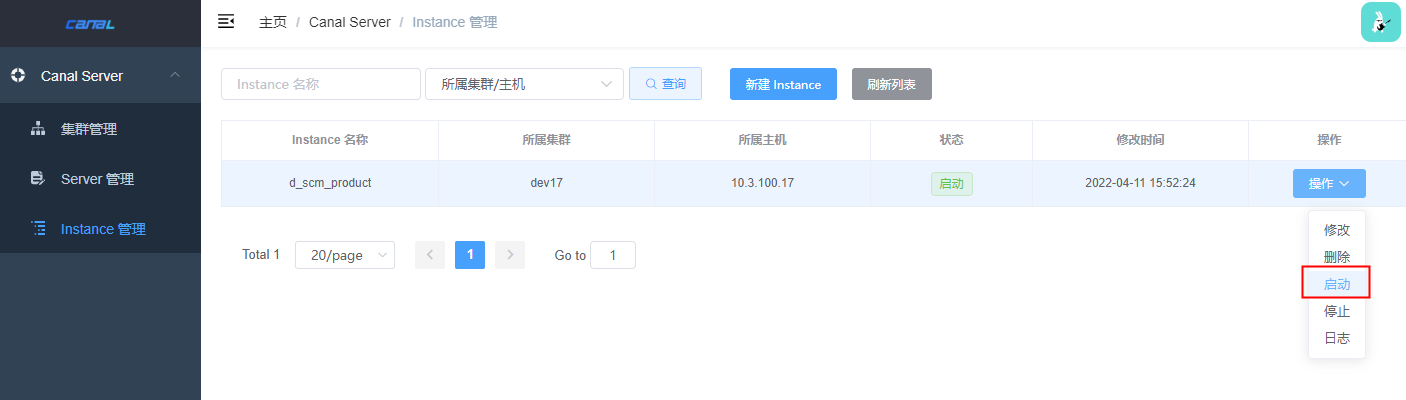
Task: Click the user avatar in top right
Action: 1380,22
